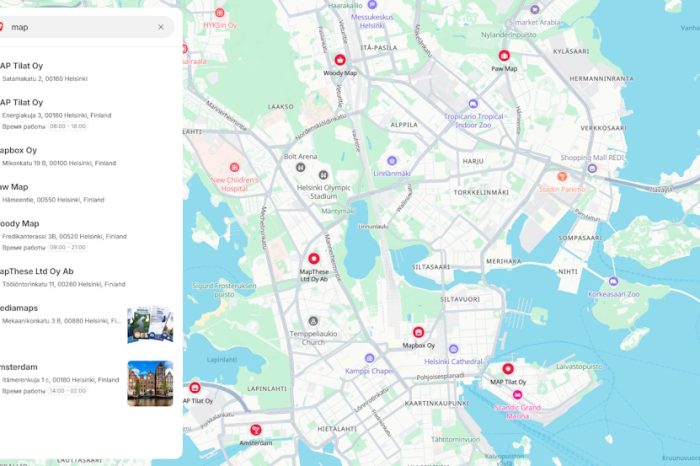Open the New Children's Hospital marker
Image resolution: width=700 pixels, height=466 pixels.
click(x=234, y=167)
